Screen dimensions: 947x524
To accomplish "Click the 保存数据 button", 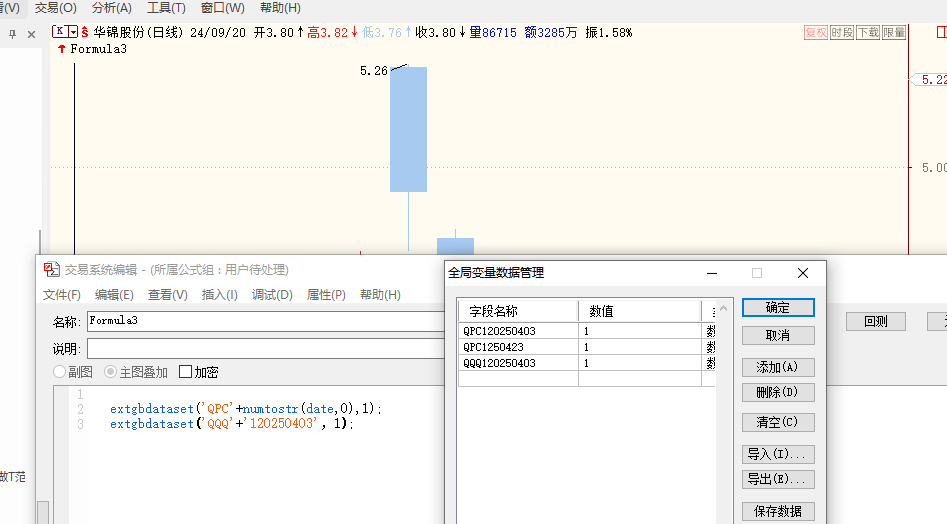I will pyautogui.click(x=778, y=511).
